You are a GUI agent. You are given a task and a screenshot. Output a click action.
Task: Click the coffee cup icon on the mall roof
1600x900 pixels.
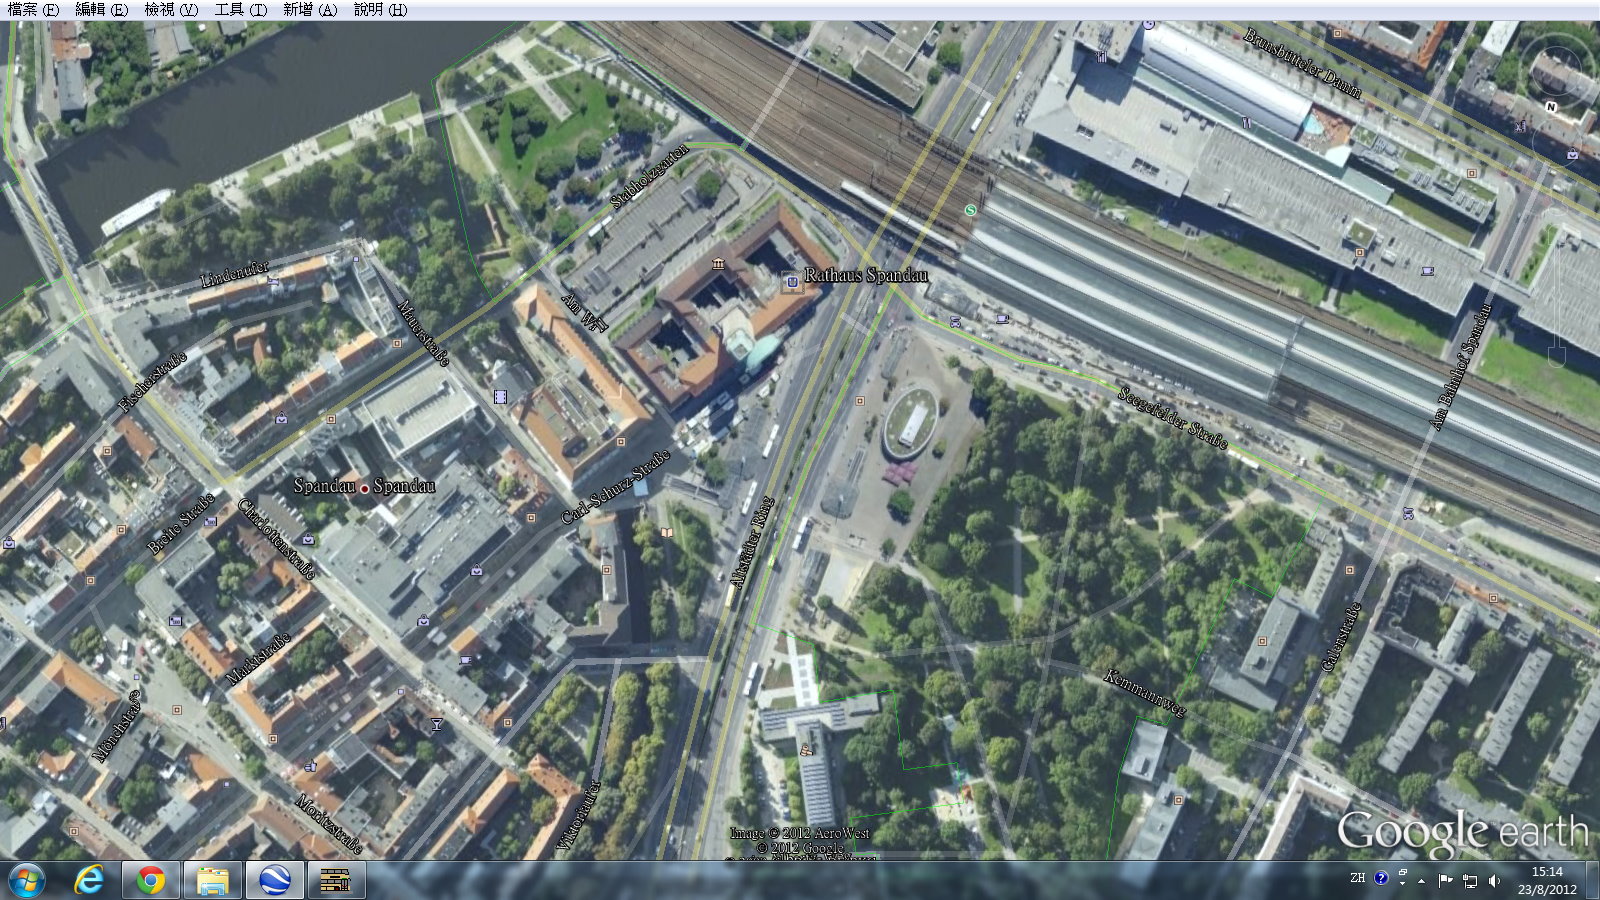click(1428, 270)
